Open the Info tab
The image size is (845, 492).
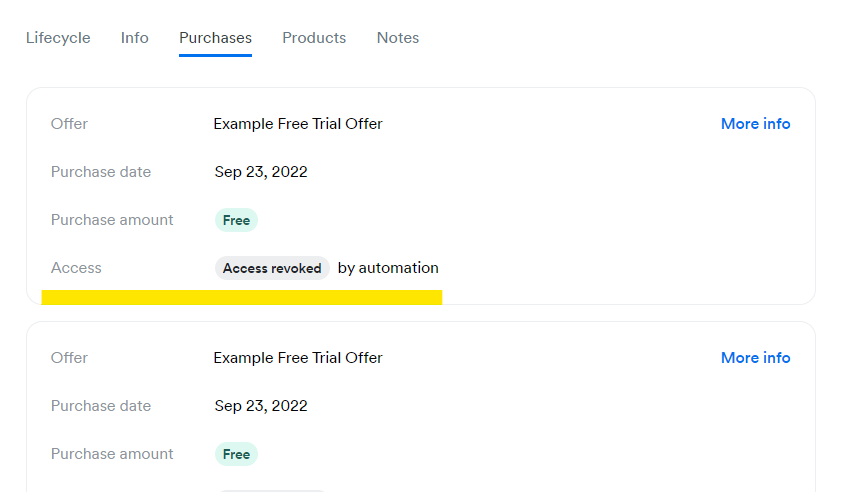135,38
